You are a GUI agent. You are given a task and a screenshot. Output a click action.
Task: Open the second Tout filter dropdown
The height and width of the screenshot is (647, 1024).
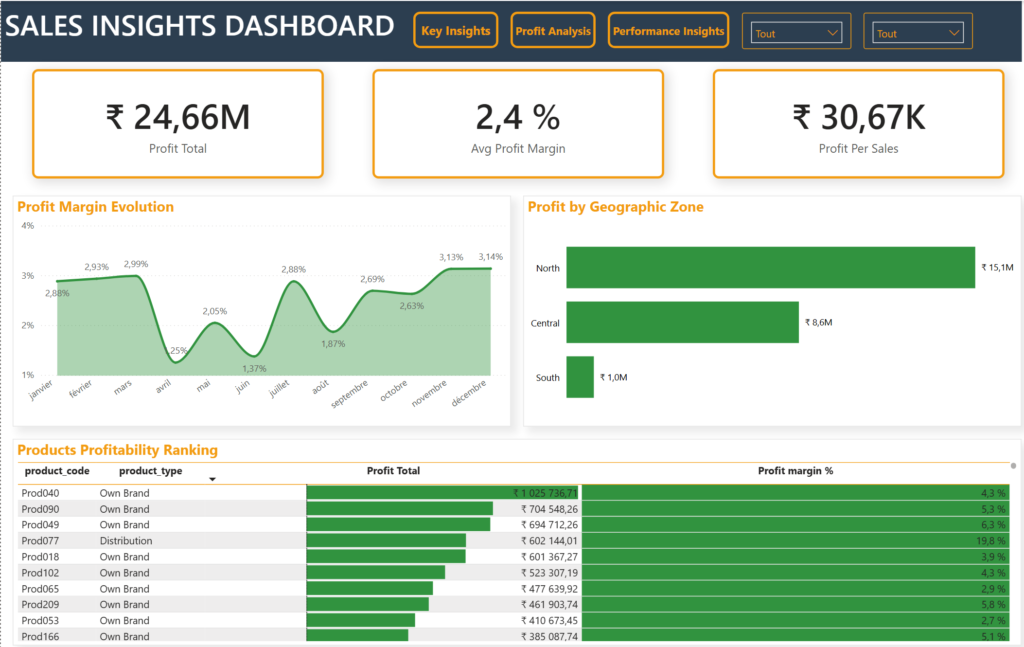(x=917, y=33)
